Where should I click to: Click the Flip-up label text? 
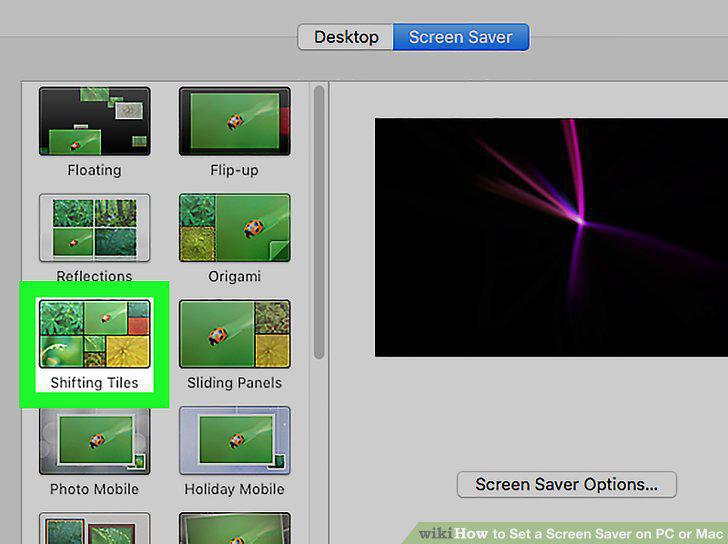[234, 170]
